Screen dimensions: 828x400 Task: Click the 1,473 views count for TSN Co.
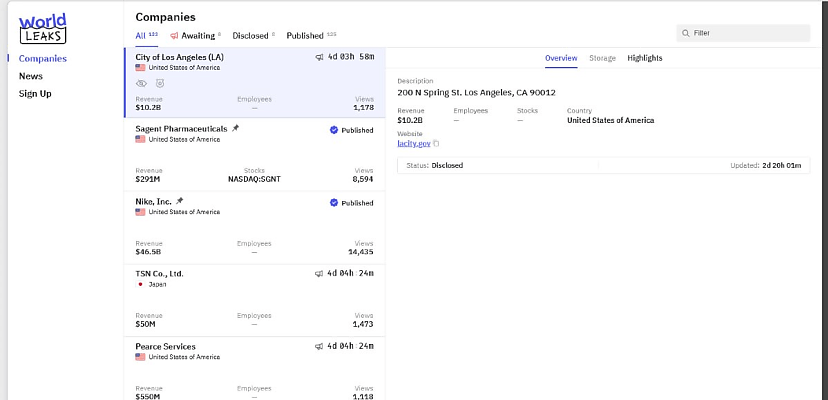(x=363, y=324)
